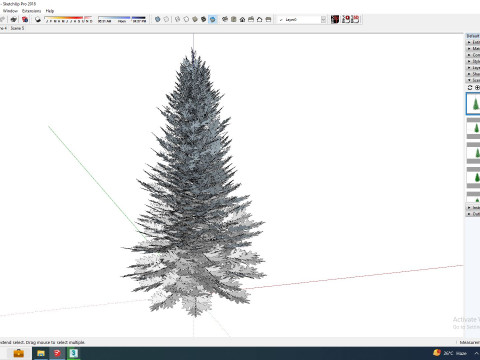480x360 pixels.
Task: Select the second scene tree thumbnail
Action: [474, 128]
